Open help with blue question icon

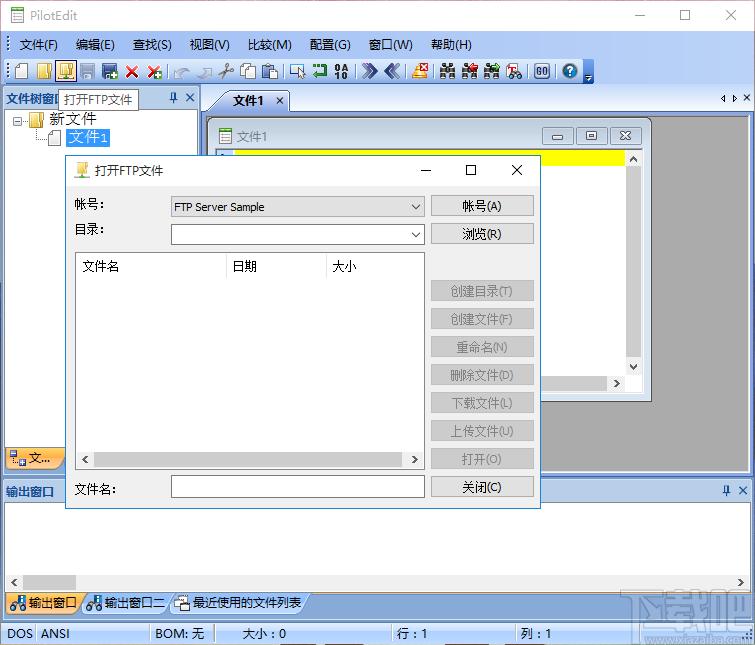pyautogui.click(x=570, y=71)
